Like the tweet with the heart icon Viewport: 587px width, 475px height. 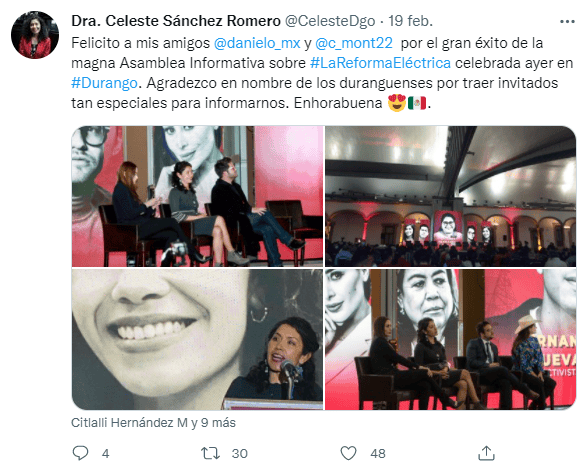(348, 453)
